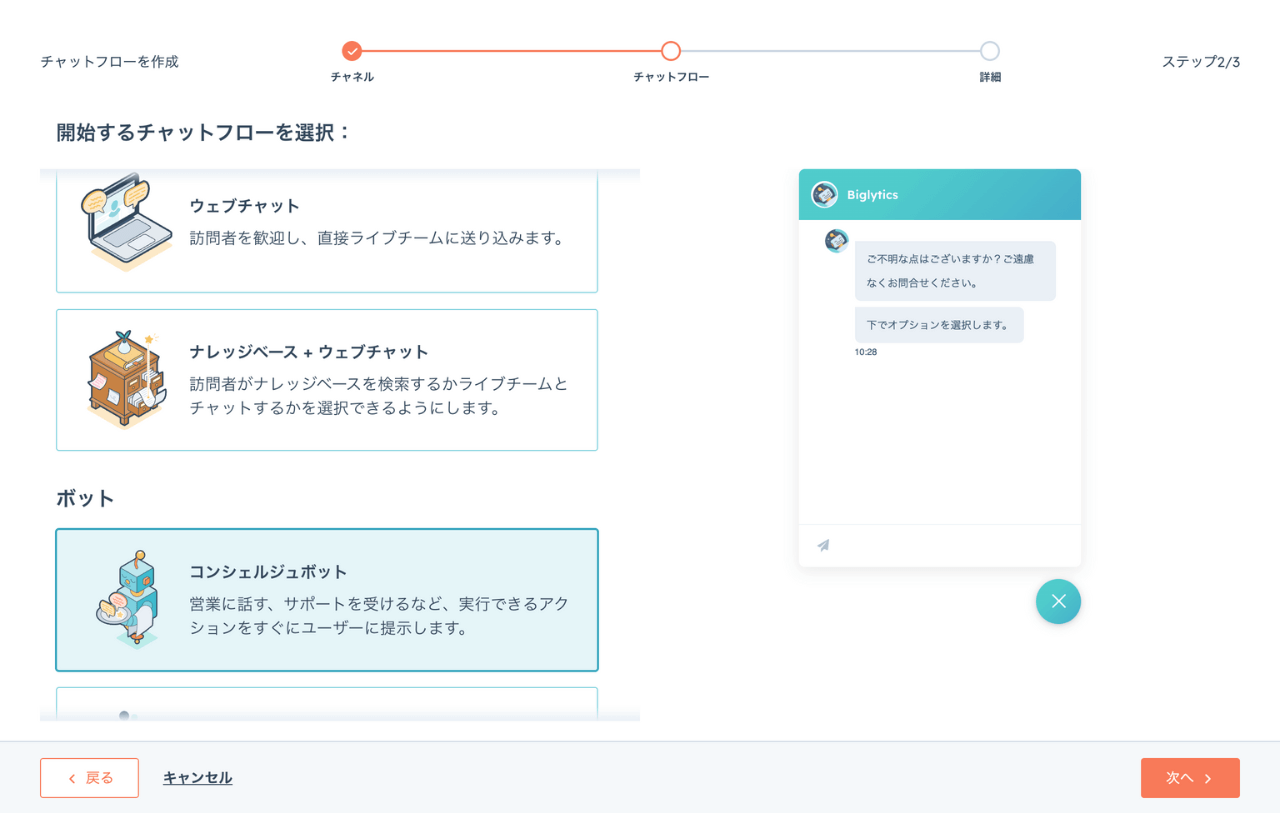Viewport: 1280px width, 813px height.
Task: Click the 10:28 timestamp in chat
Action: point(866,352)
